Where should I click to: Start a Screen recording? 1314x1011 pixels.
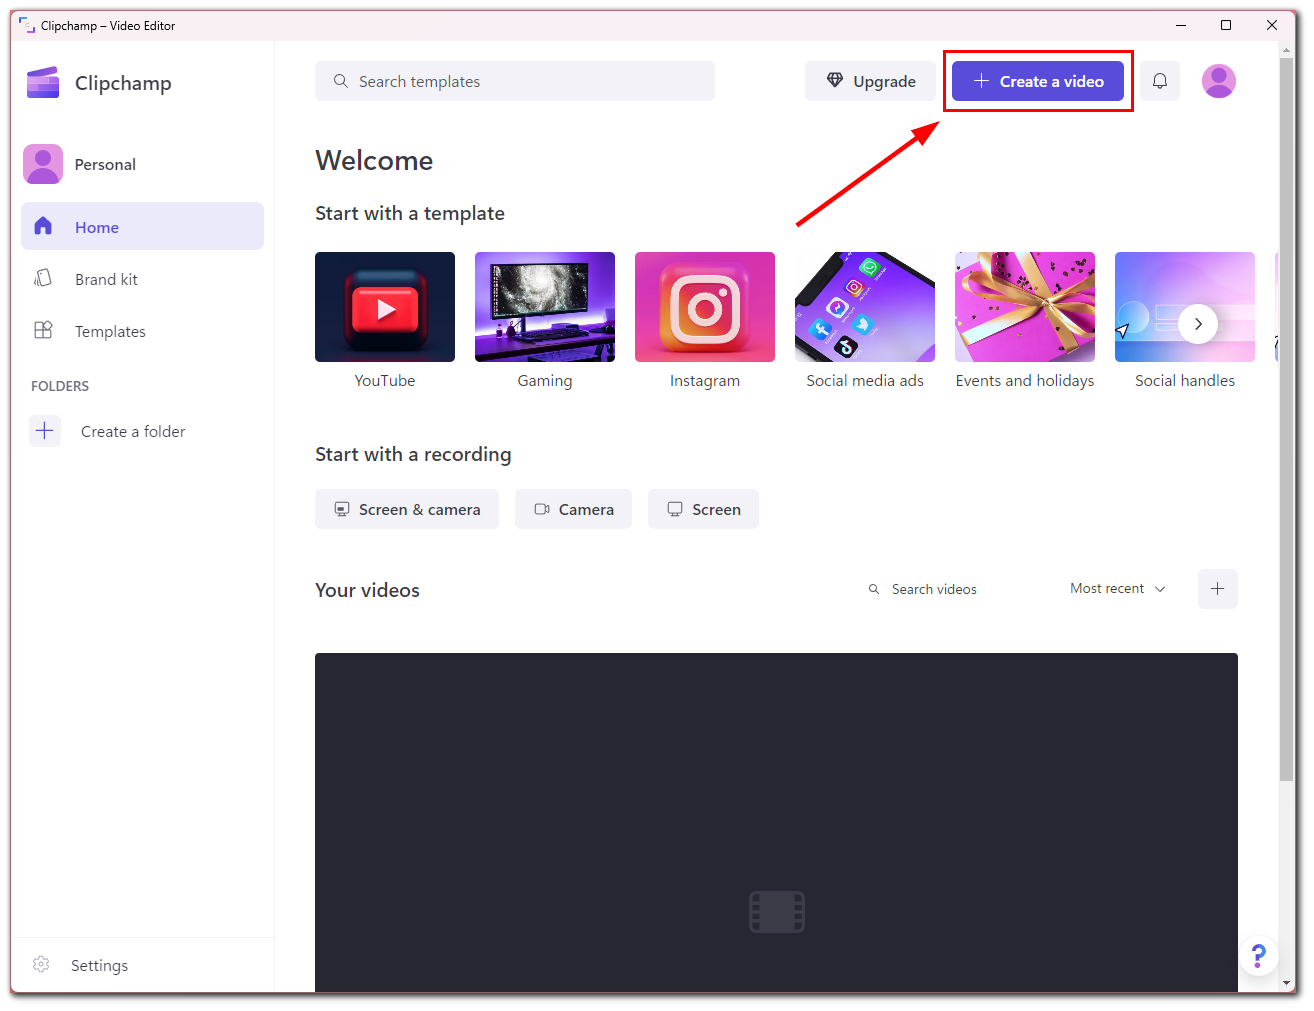(703, 509)
